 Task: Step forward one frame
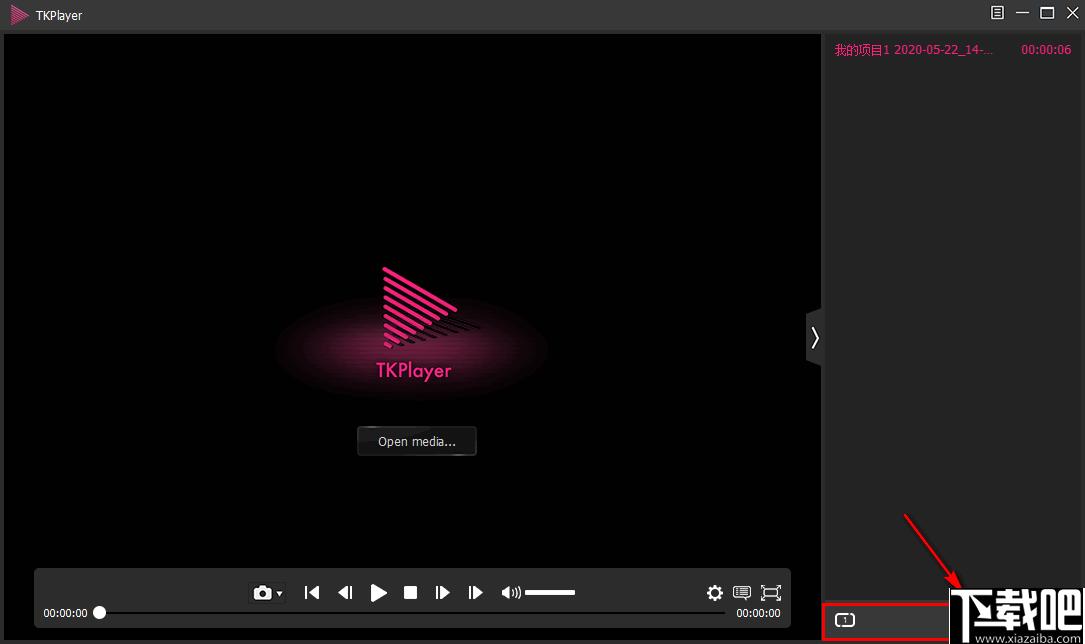tap(442, 593)
